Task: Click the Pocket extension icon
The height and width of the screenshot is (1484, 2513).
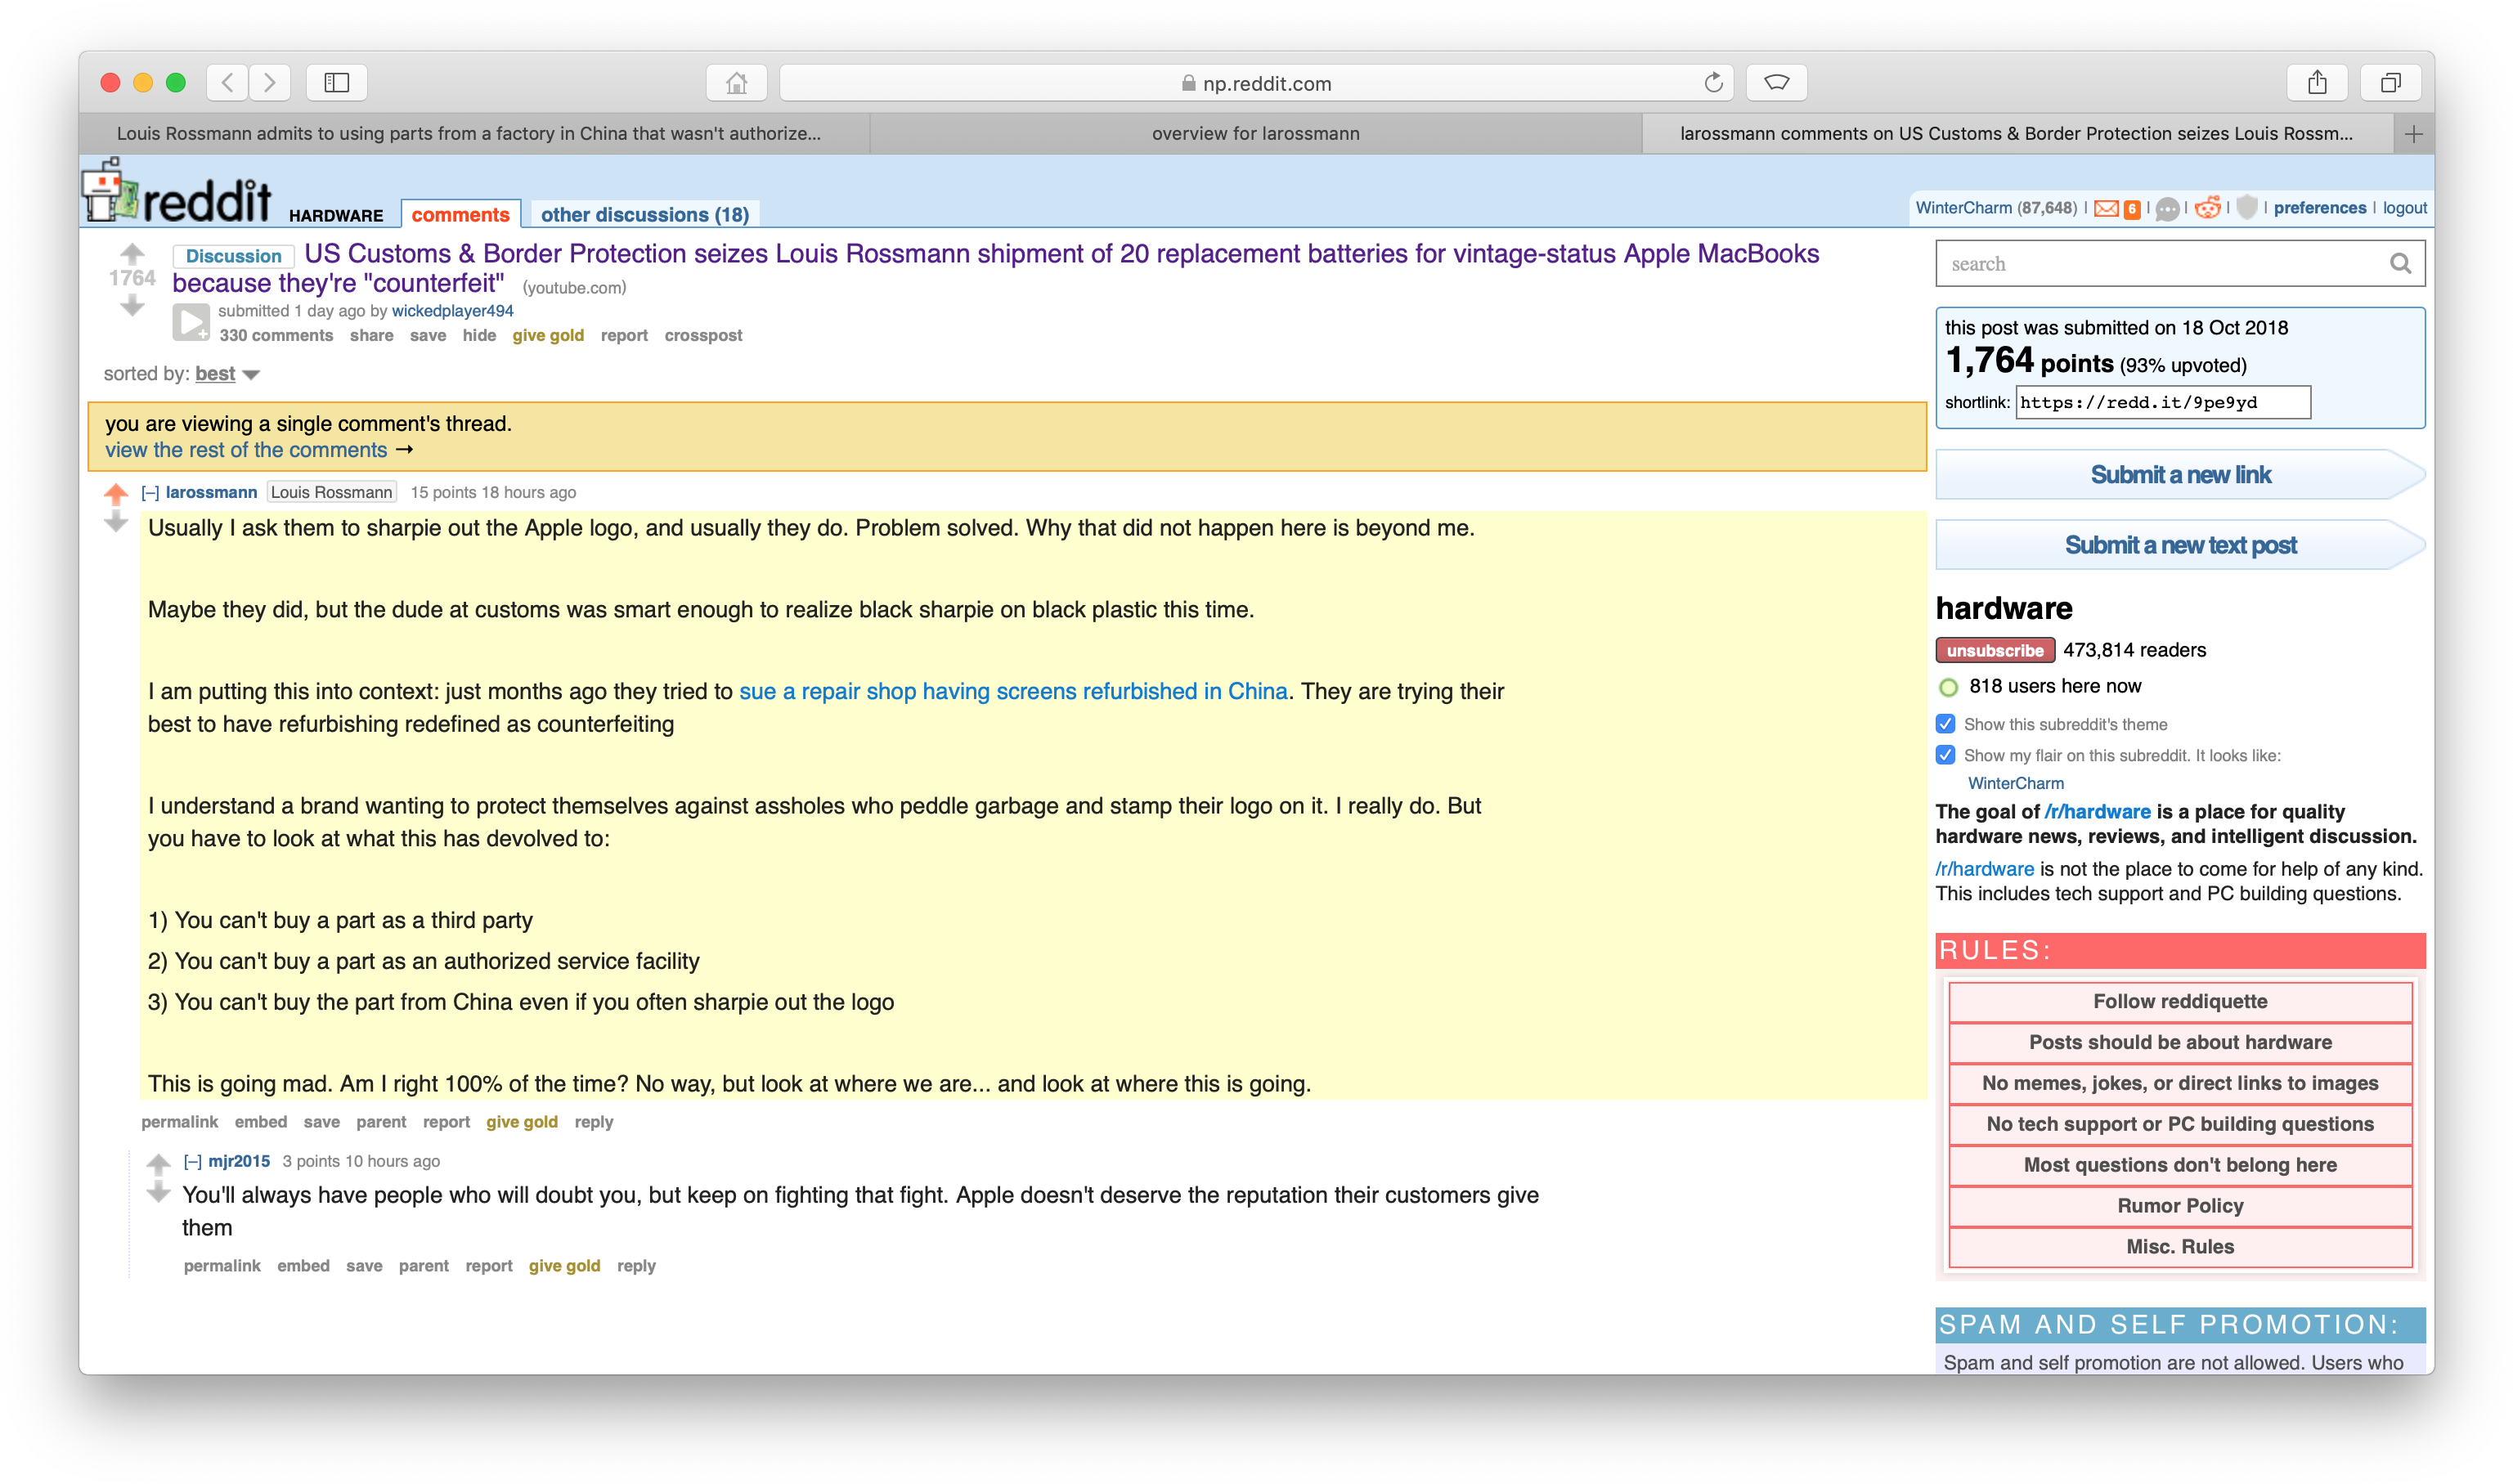Action: point(1776,83)
